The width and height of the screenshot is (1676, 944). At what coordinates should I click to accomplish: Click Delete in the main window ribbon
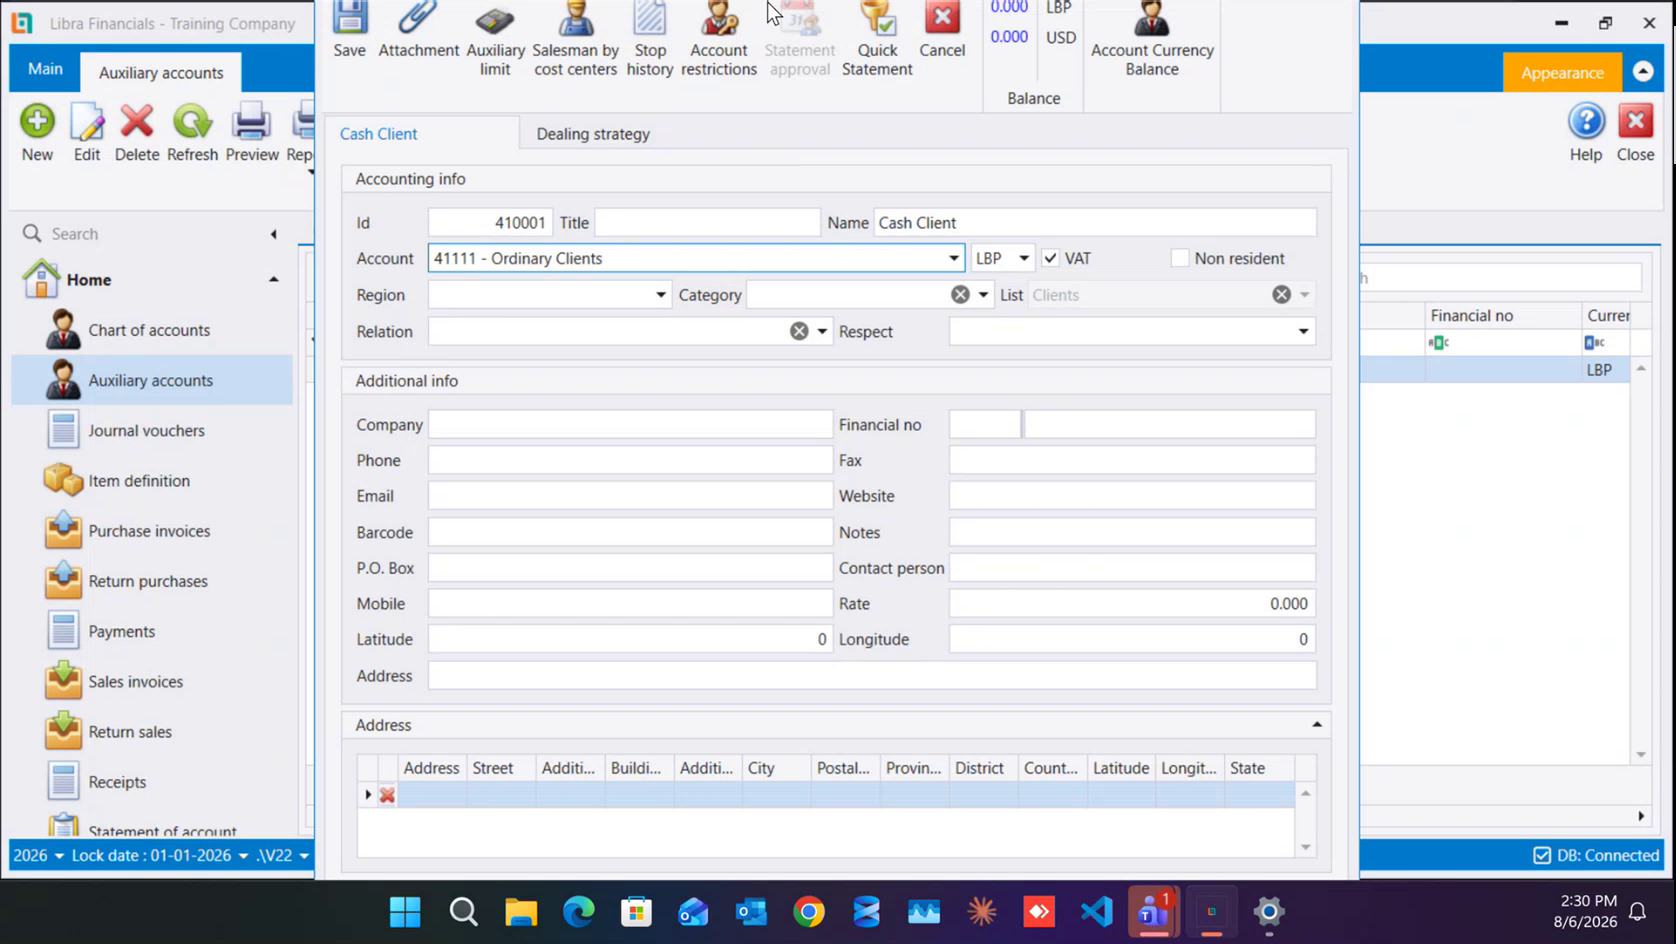click(x=137, y=133)
